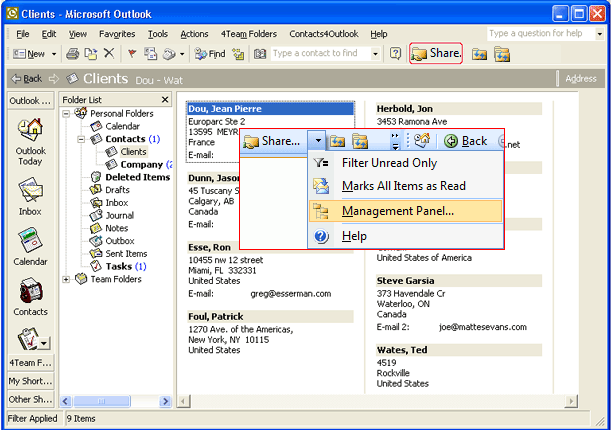611x430 pixels.
Task: Open the View menu
Action: point(78,34)
